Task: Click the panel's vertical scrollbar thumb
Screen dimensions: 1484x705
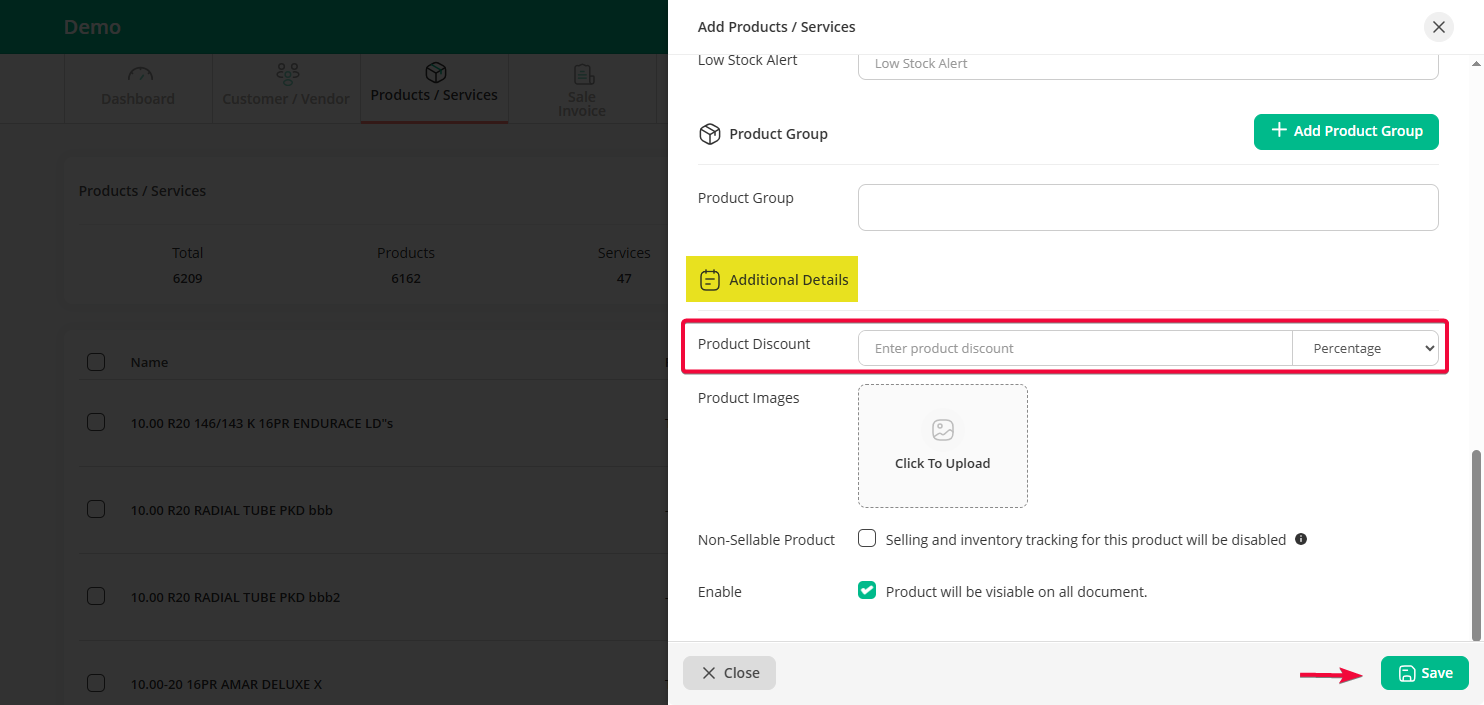Action: [x=1475, y=543]
